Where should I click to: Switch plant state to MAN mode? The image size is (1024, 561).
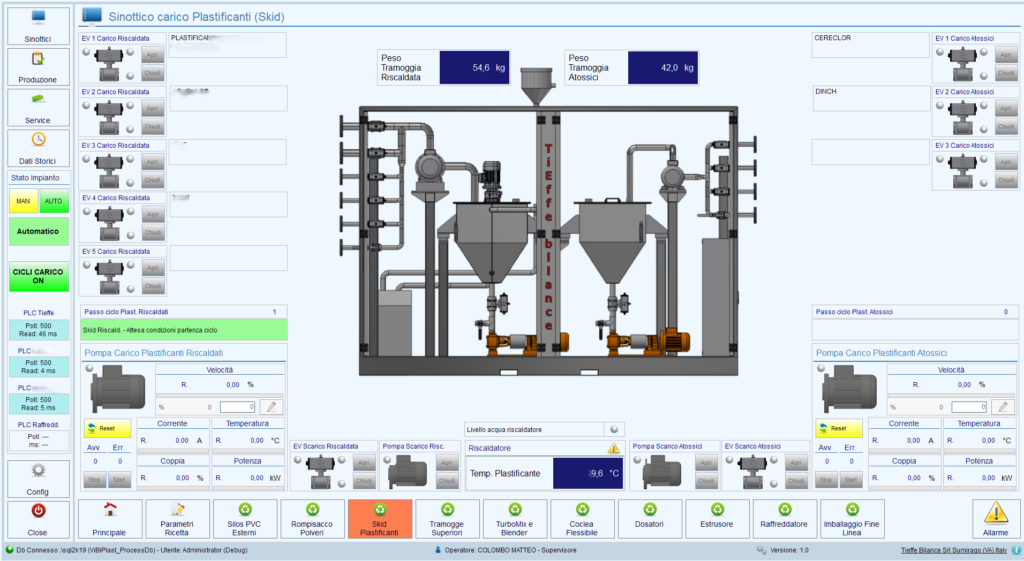coord(23,201)
